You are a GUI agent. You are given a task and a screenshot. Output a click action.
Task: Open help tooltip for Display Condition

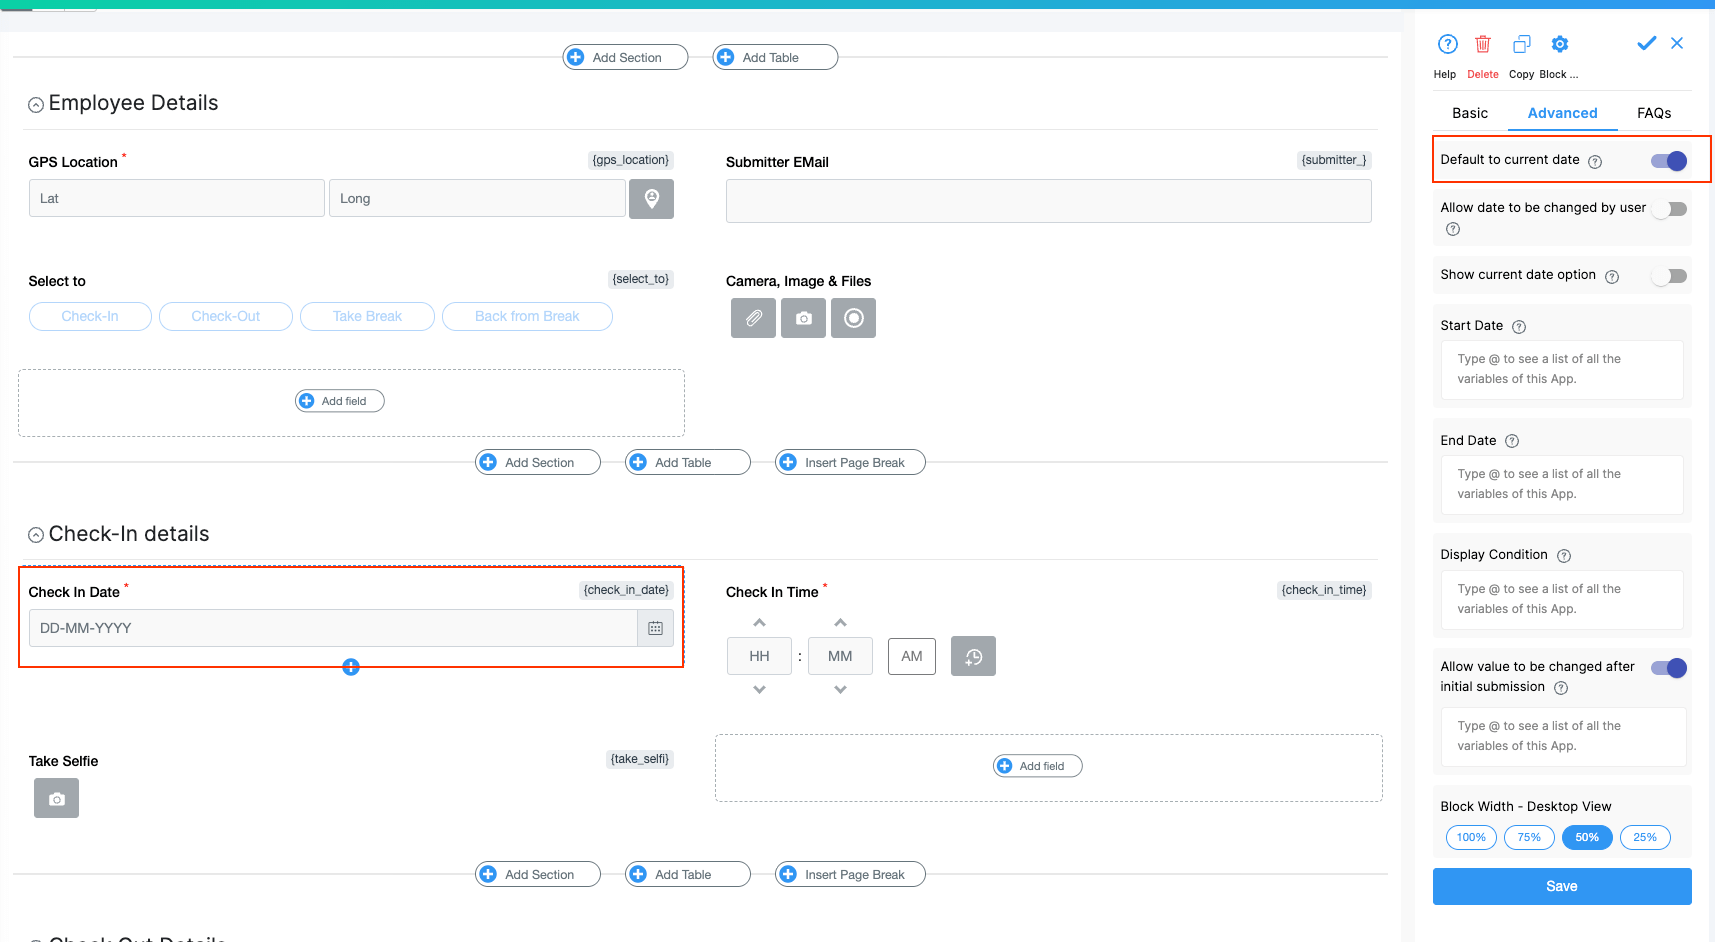[x=1564, y=556]
